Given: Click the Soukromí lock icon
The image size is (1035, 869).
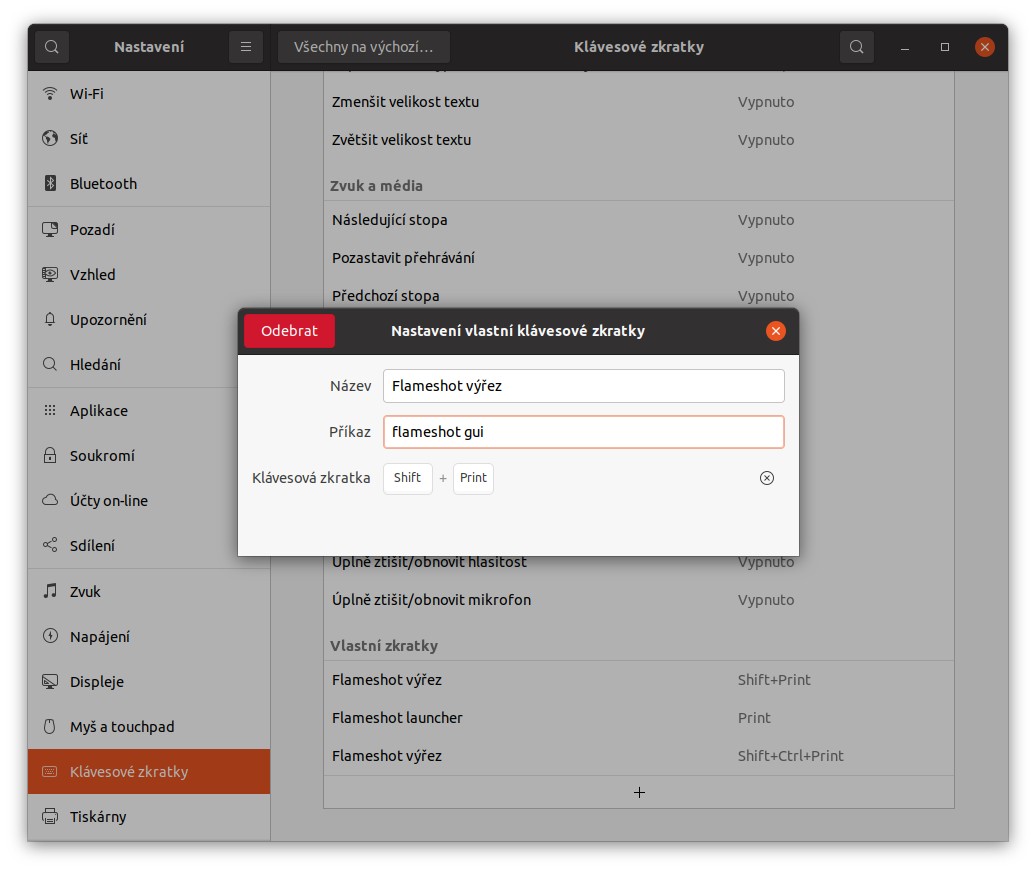Looking at the screenshot, I should point(50,455).
